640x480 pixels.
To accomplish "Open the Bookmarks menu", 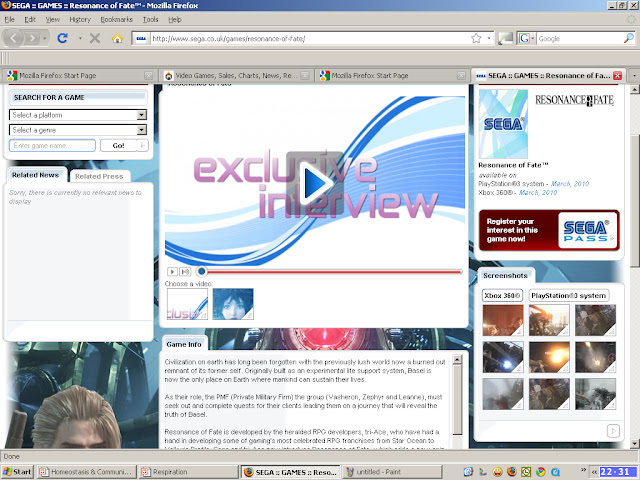I will coord(116,19).
